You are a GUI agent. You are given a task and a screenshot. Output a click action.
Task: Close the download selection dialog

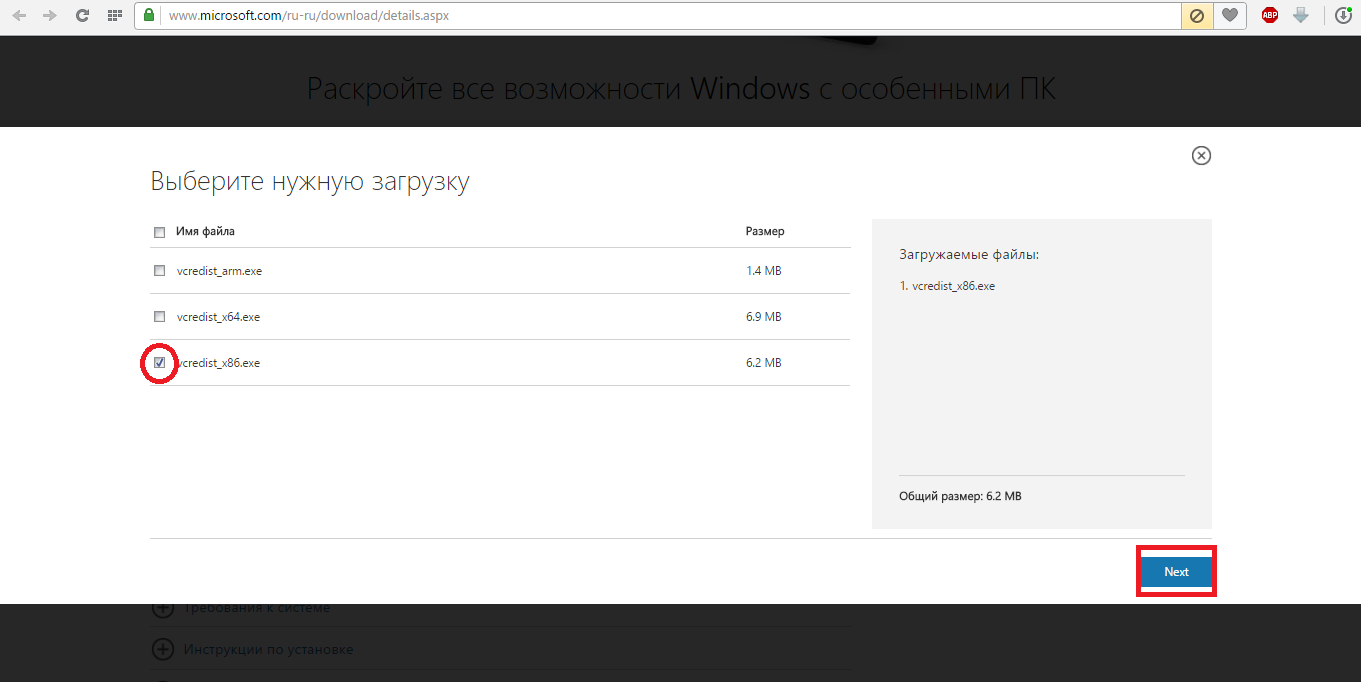click(x=1201, y=155)
